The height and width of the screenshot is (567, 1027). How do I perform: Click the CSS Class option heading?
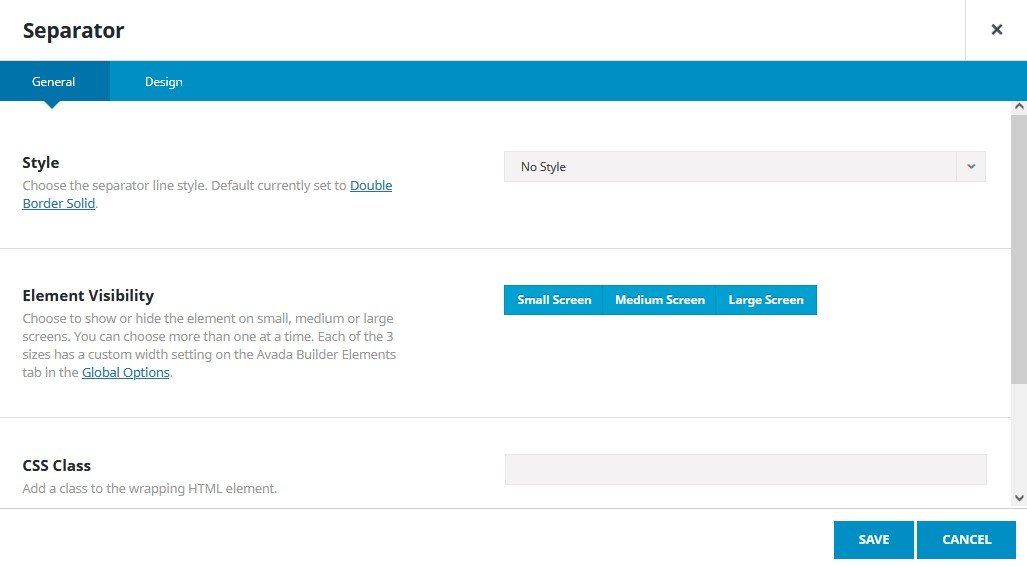click(57, 466)
